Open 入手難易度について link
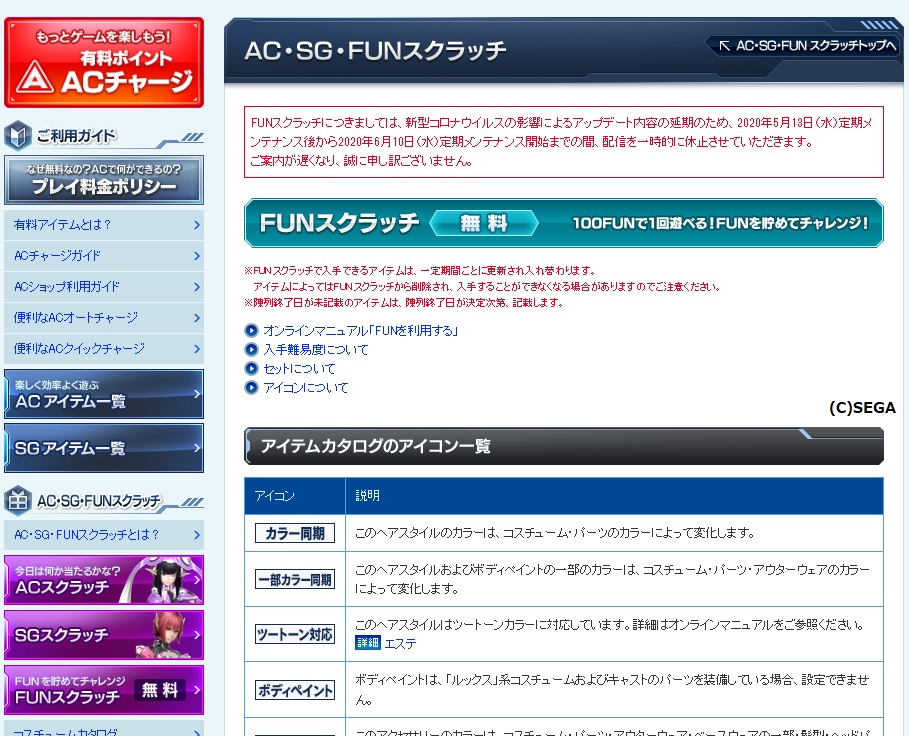Viewport: 909px width, 736px height. [x=315, y=349]
